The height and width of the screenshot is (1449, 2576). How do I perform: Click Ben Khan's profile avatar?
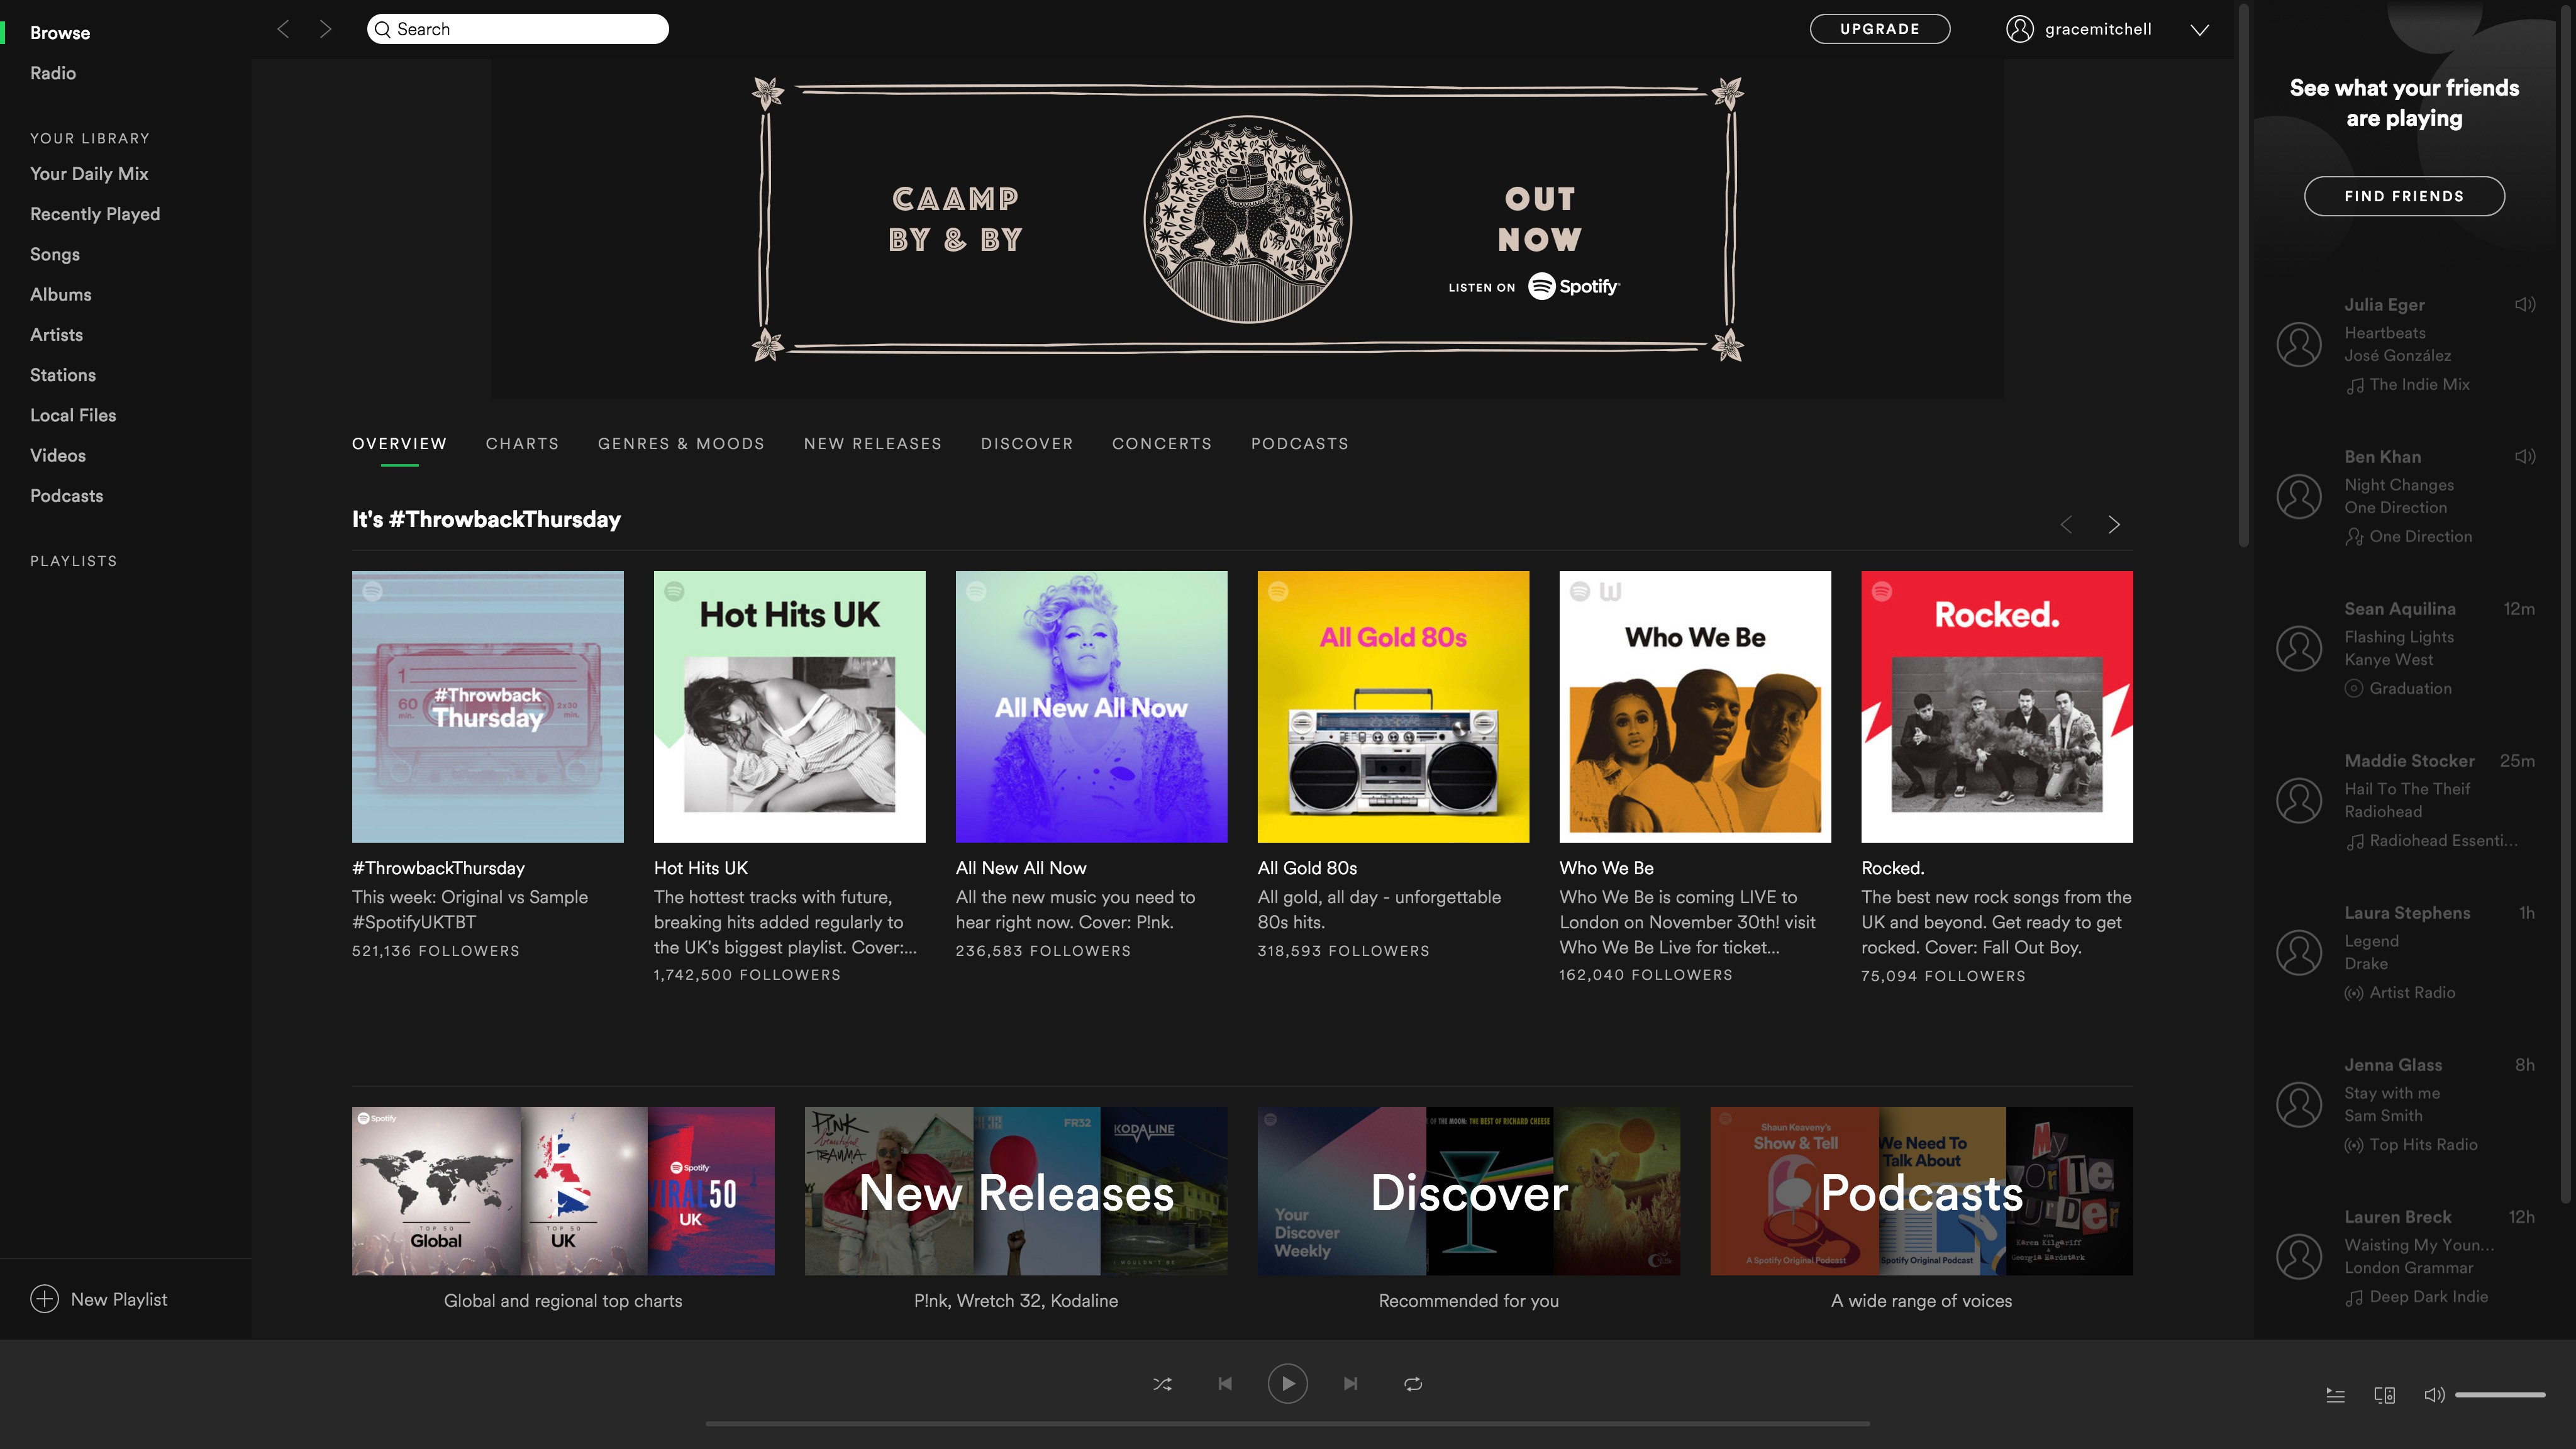(x=2299, y=496)
